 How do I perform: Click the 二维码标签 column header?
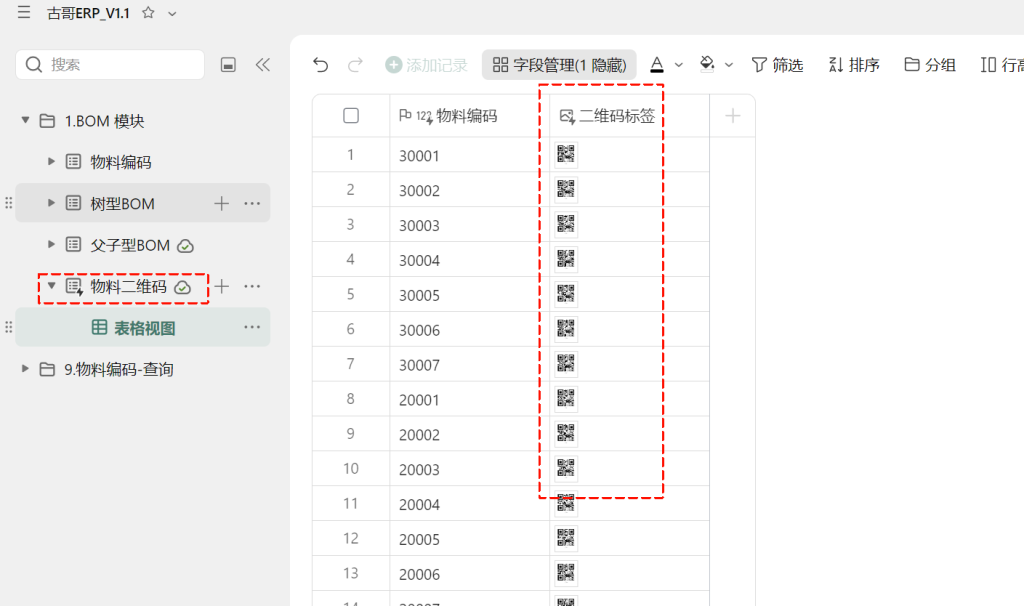pyautogui.click(x=629, y=116)
